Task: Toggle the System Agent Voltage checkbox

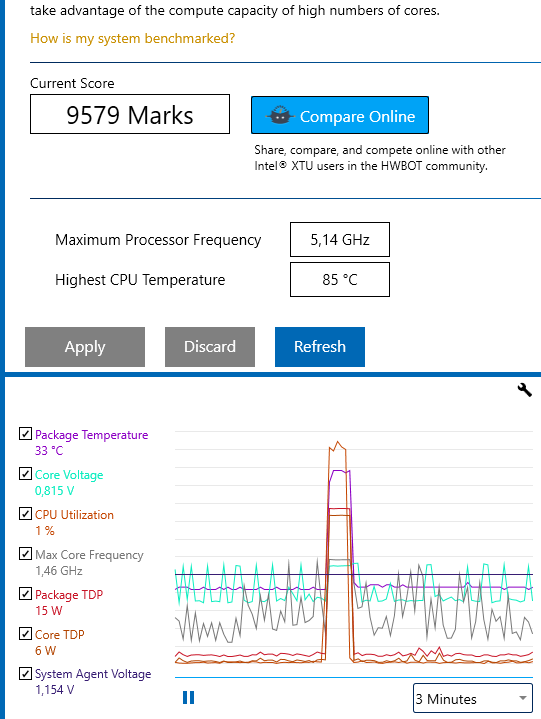Action: pos(25,673)
